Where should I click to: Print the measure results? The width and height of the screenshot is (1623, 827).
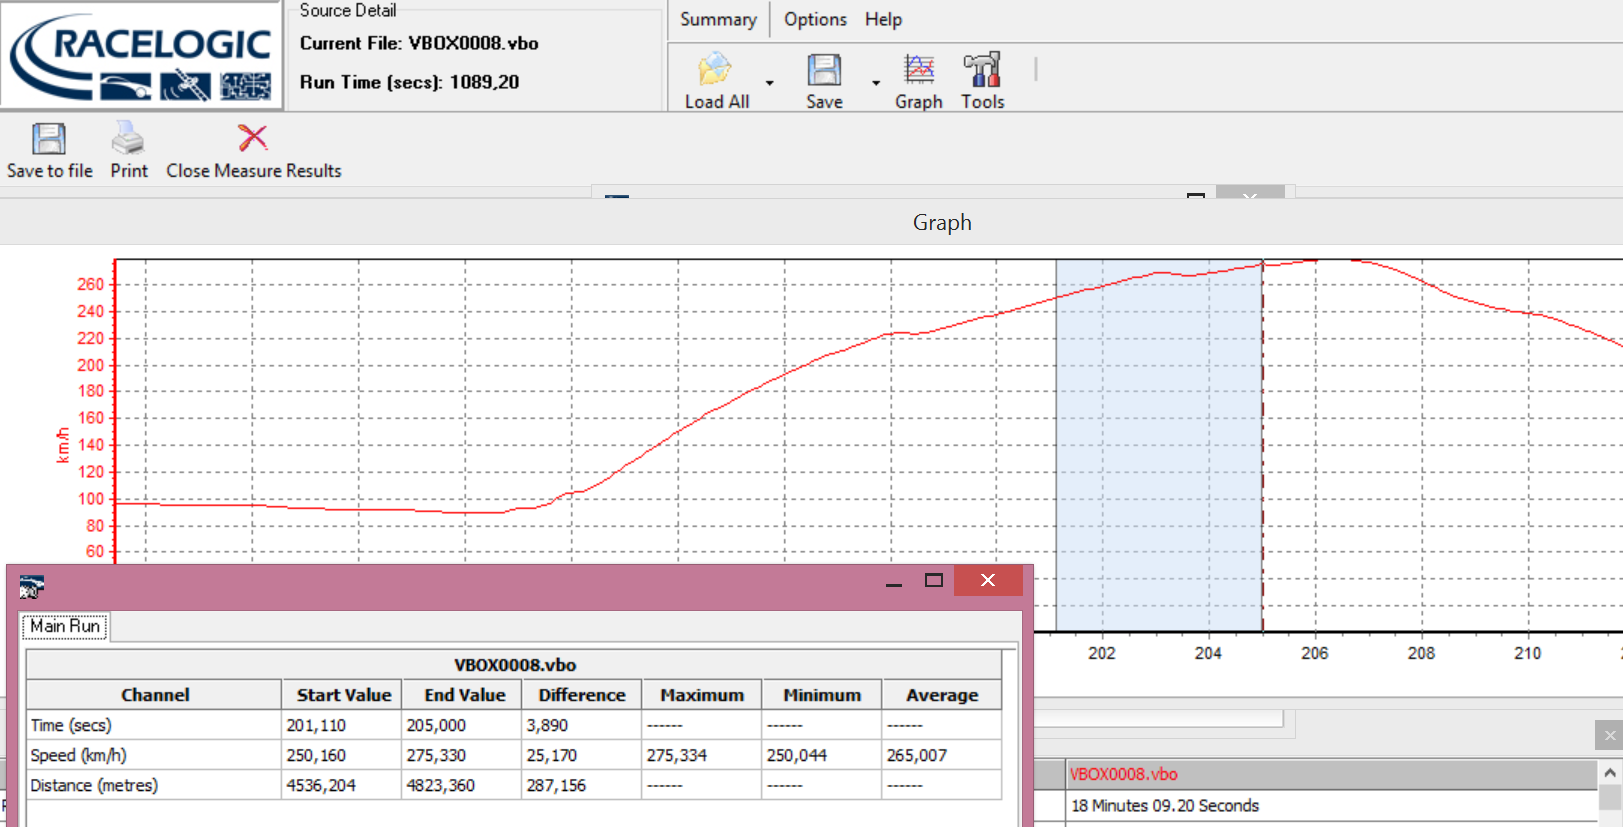click(128, 140)
